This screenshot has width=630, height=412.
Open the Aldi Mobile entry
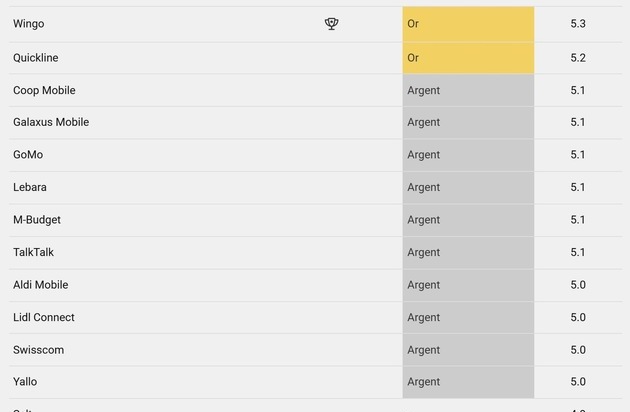tap(41, 285)
